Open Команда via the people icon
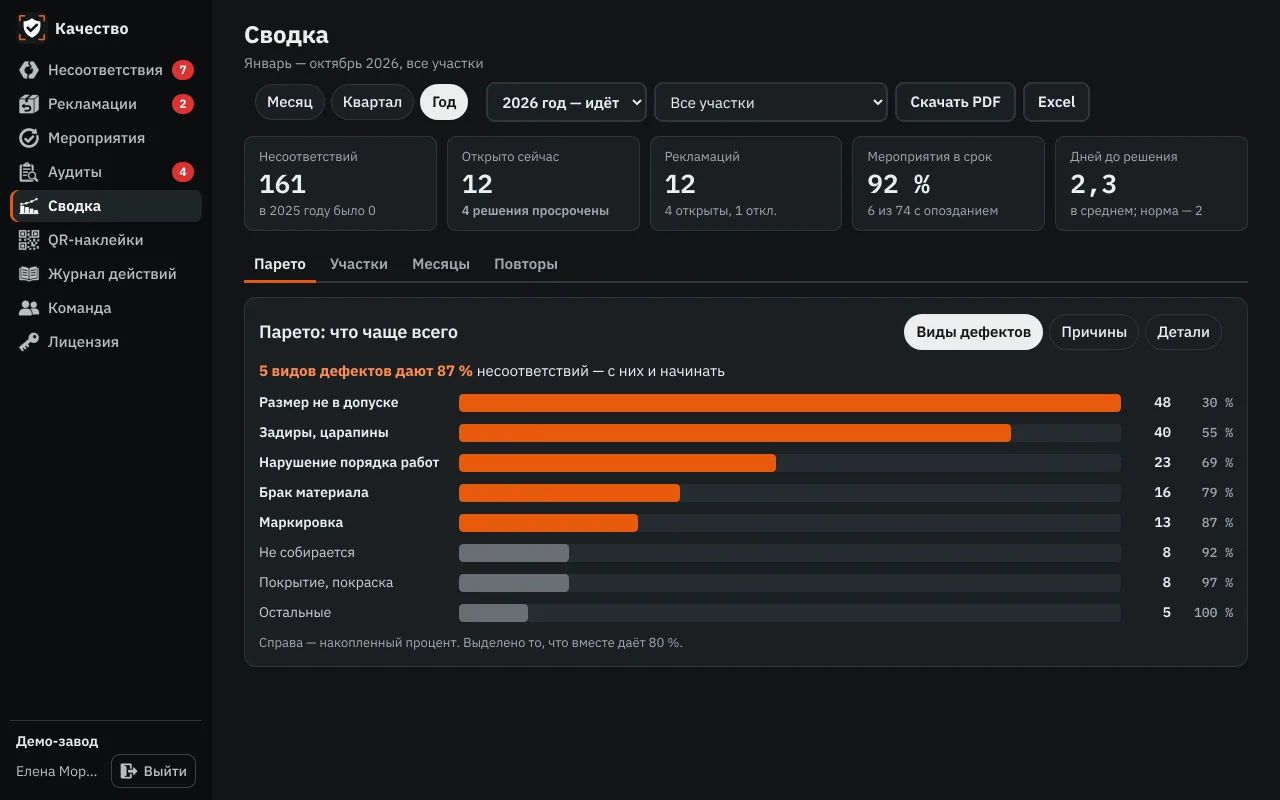The height and width of the screenshot is (800, 1280). (x=29, y=308)
